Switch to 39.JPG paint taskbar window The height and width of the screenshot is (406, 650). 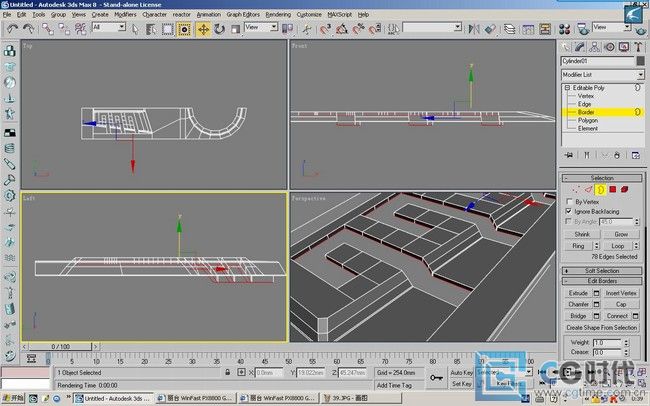[x=361, y=399]
